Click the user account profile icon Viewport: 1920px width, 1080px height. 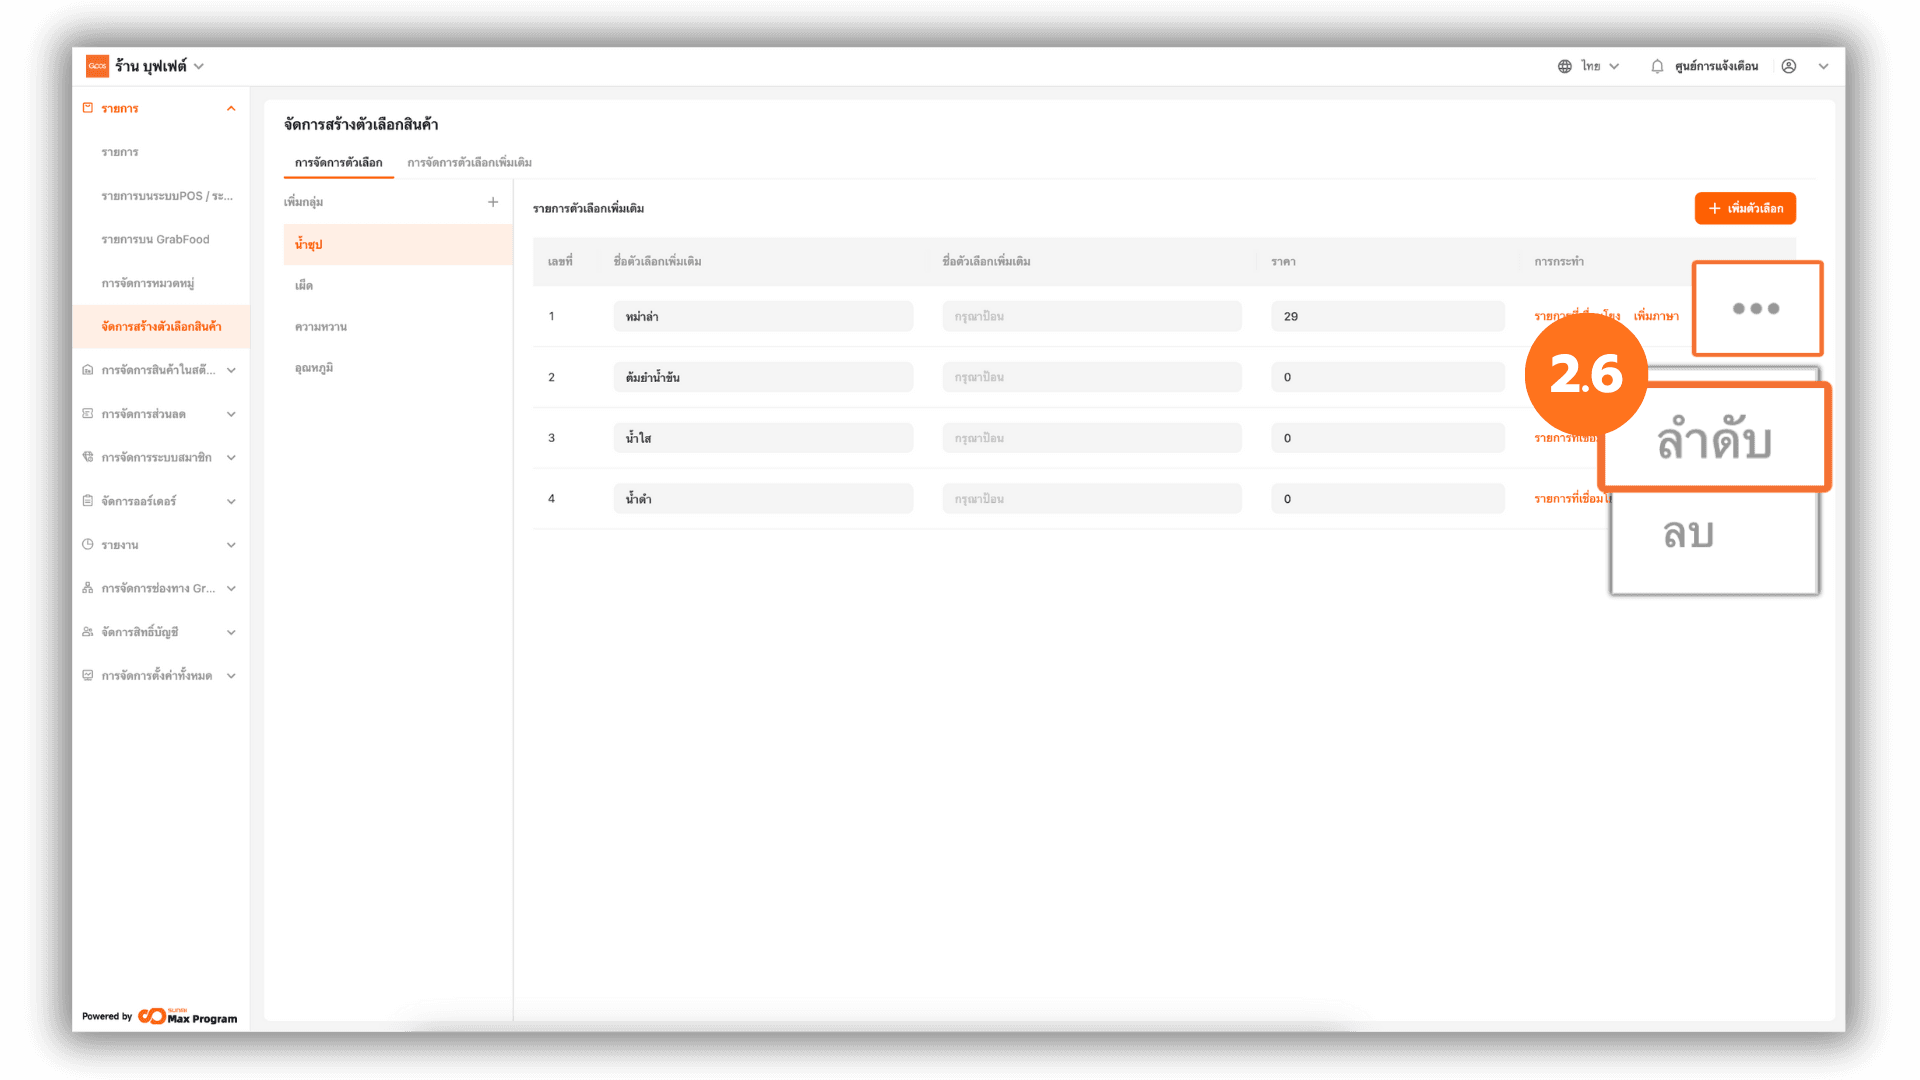click(1789, 66)
